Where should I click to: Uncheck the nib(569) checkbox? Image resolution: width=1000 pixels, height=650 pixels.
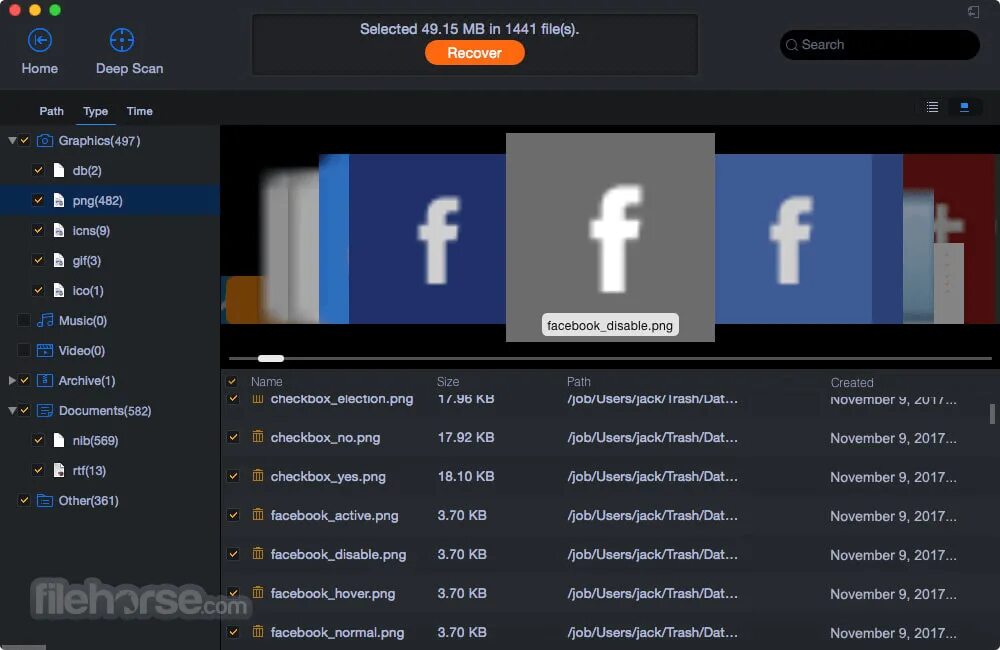[x=38, y=440]
